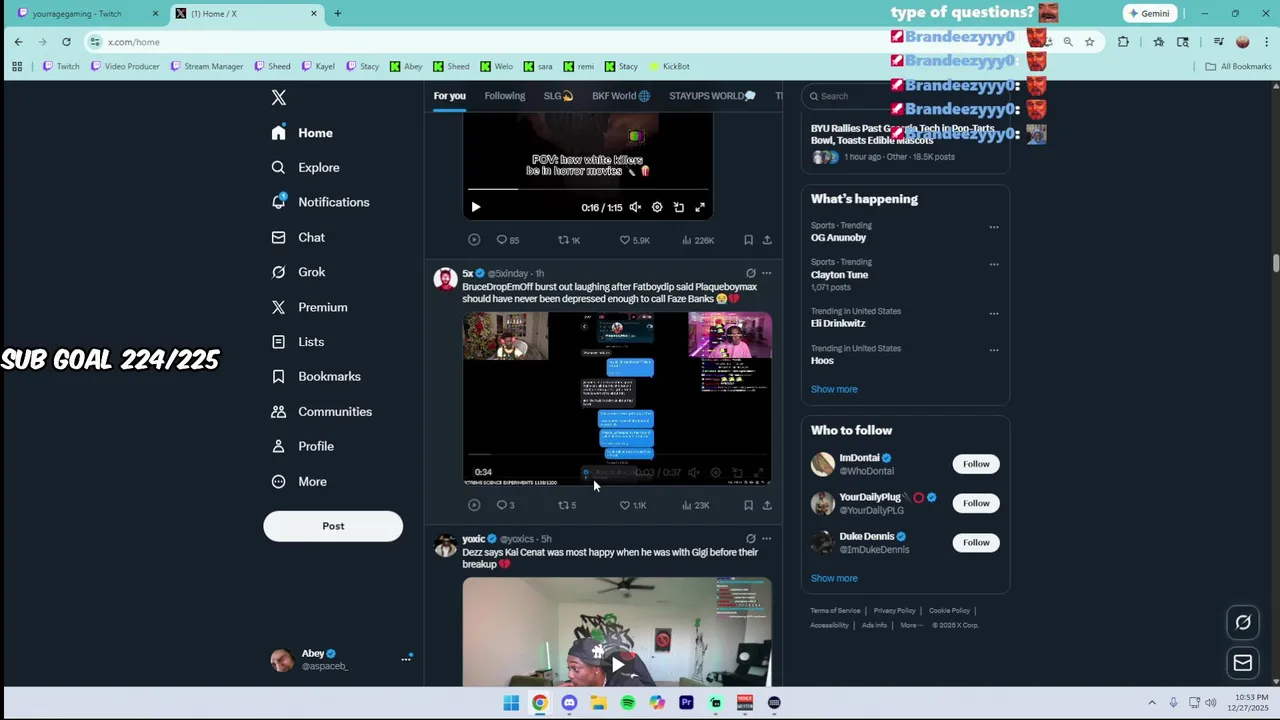
Task: Switch to the STAYUPS WORLD tab
Action: click(712, 96)
